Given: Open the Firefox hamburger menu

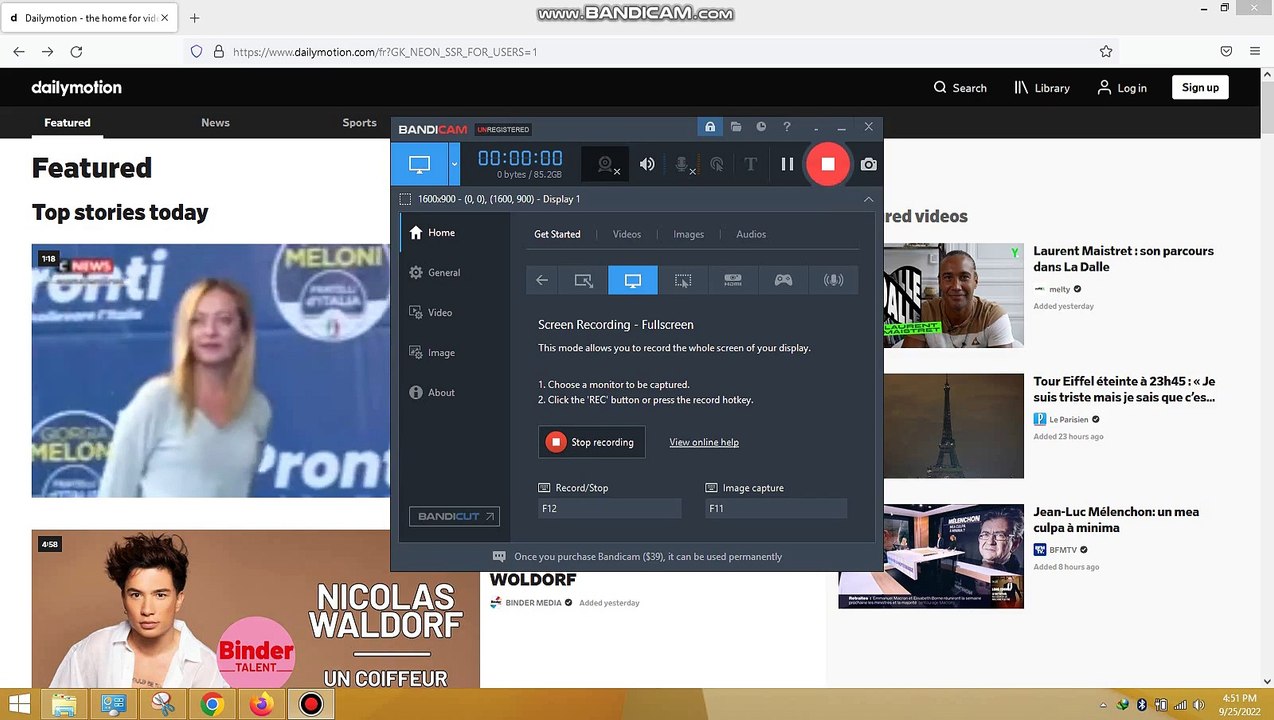Looking at the screenshot, I should pyautogui.click(x=1255, y=51).
